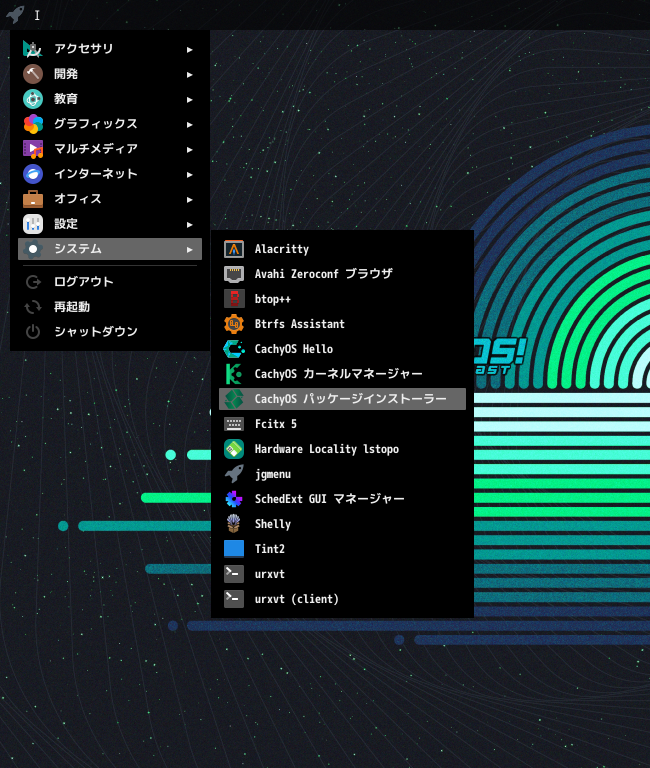The image size is (650, 768).
Task: Launch Alacritty from the system submenu
Action: click(x=342, y=249)
